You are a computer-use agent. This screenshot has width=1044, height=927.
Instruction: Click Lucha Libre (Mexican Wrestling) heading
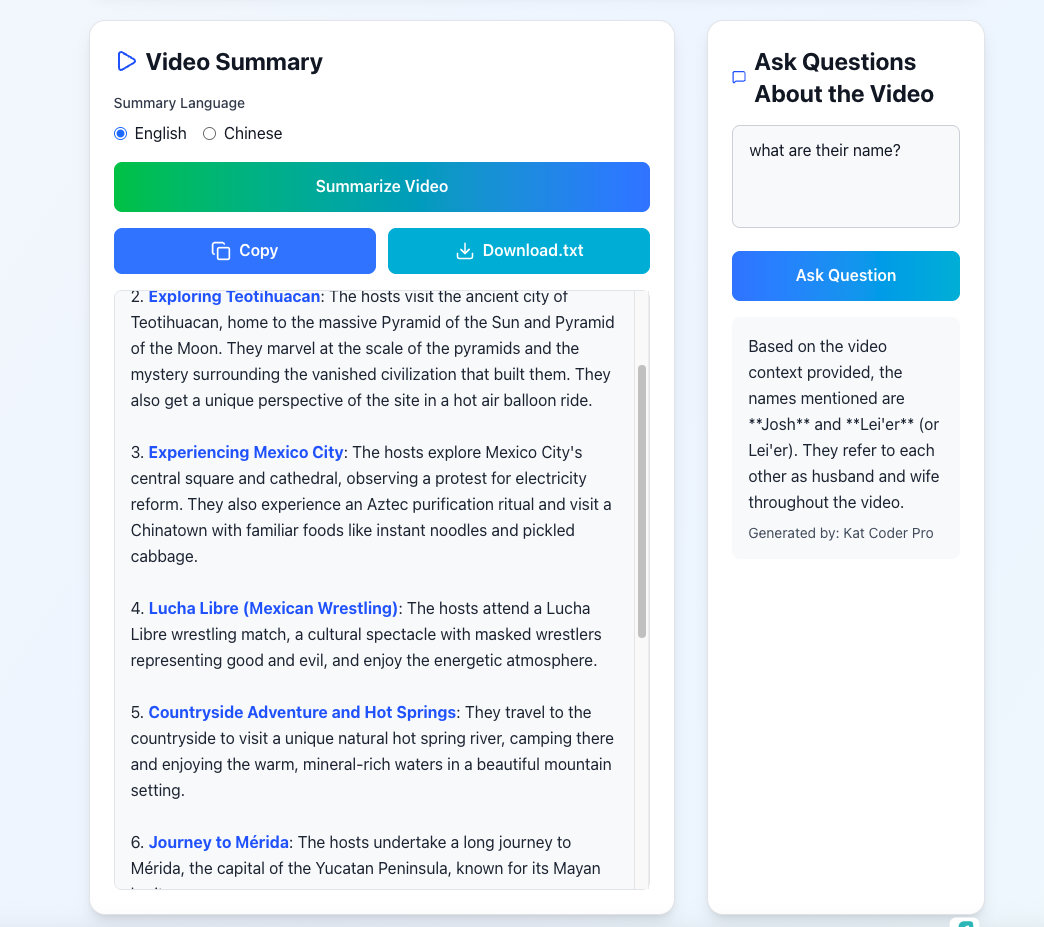coord(273,608)
